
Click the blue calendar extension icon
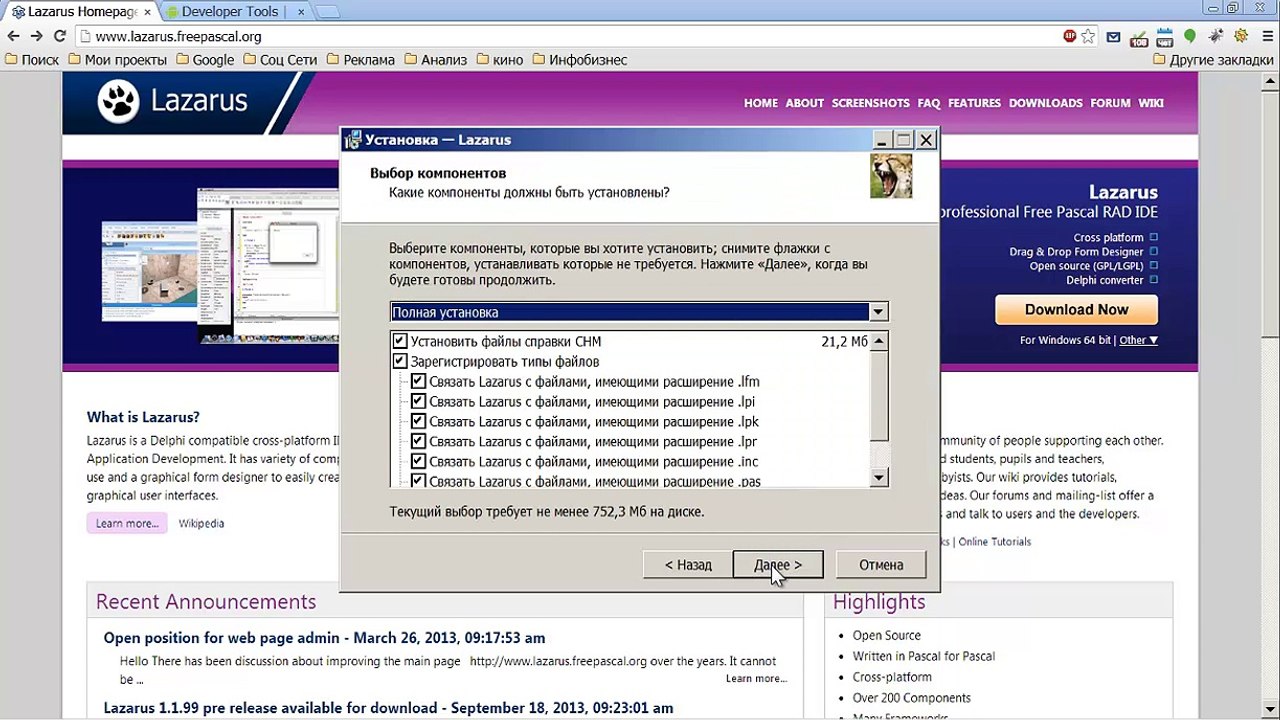point(1164,37)
